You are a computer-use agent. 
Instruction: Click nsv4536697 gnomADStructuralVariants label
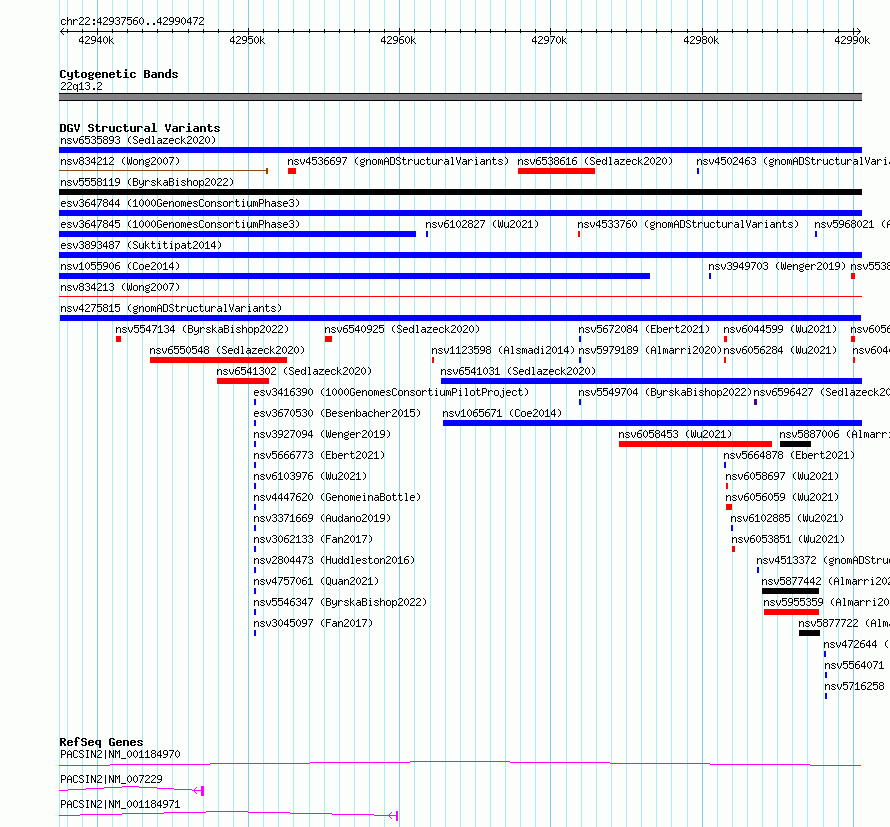(x=398, y=161)
